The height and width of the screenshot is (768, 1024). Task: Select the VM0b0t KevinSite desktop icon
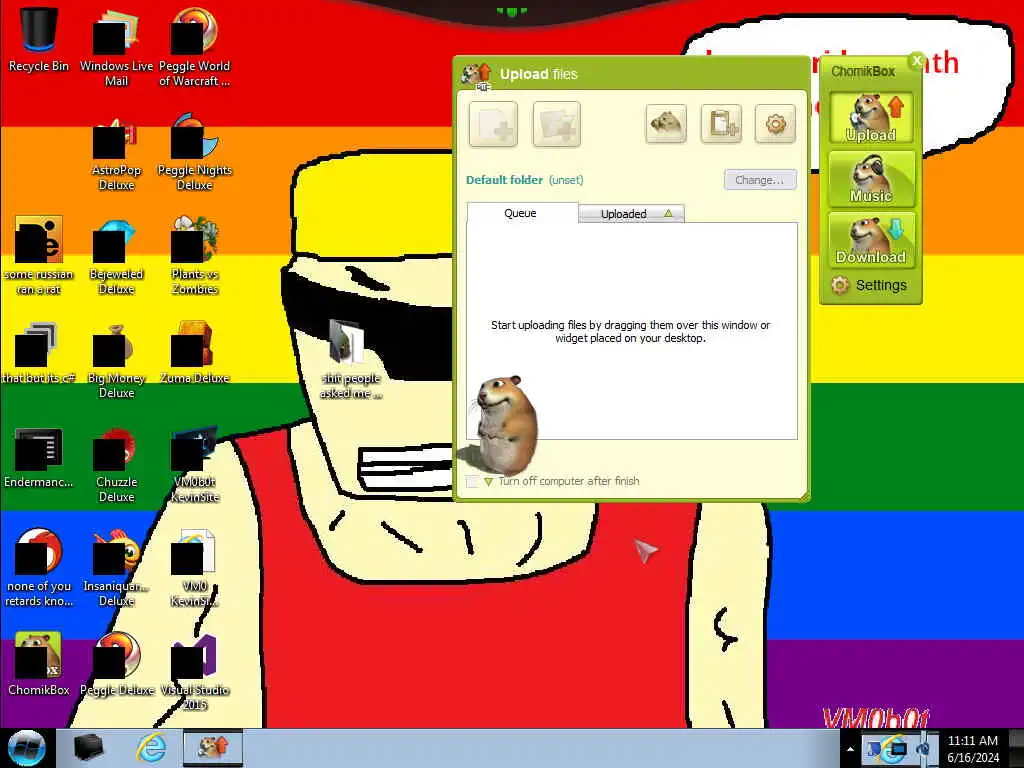click(x=194, y=464)
